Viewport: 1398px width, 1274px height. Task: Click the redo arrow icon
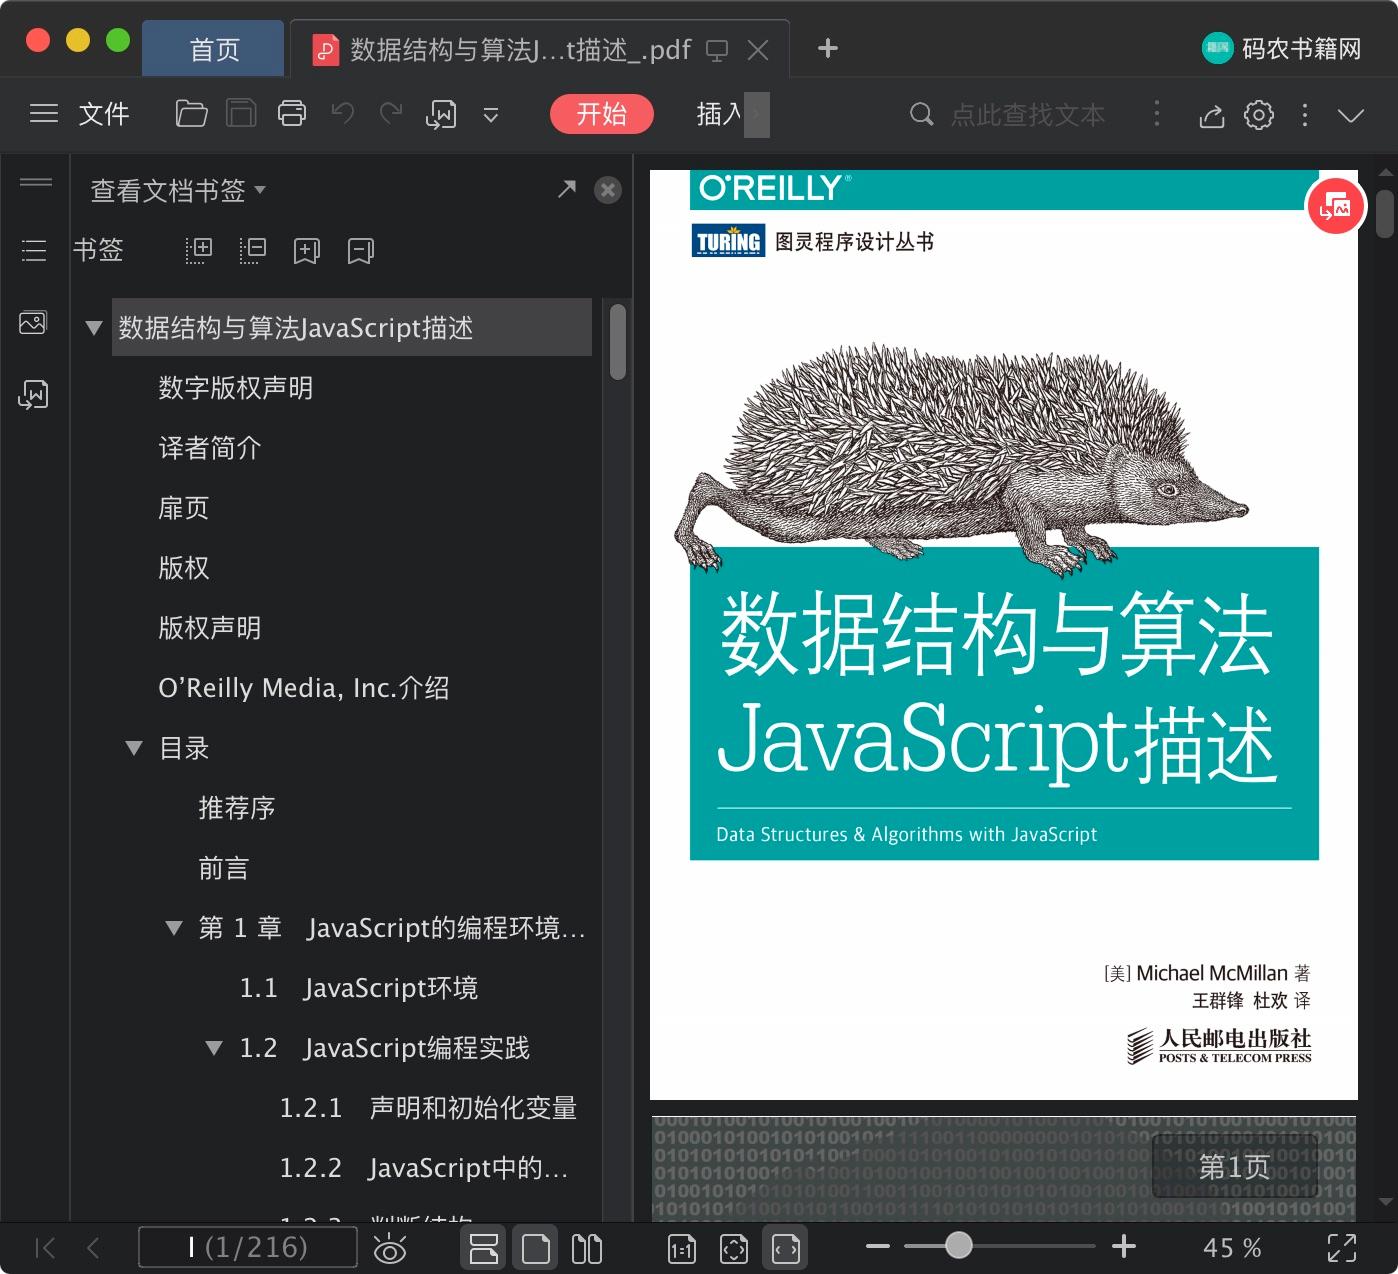tap(391, 114)
